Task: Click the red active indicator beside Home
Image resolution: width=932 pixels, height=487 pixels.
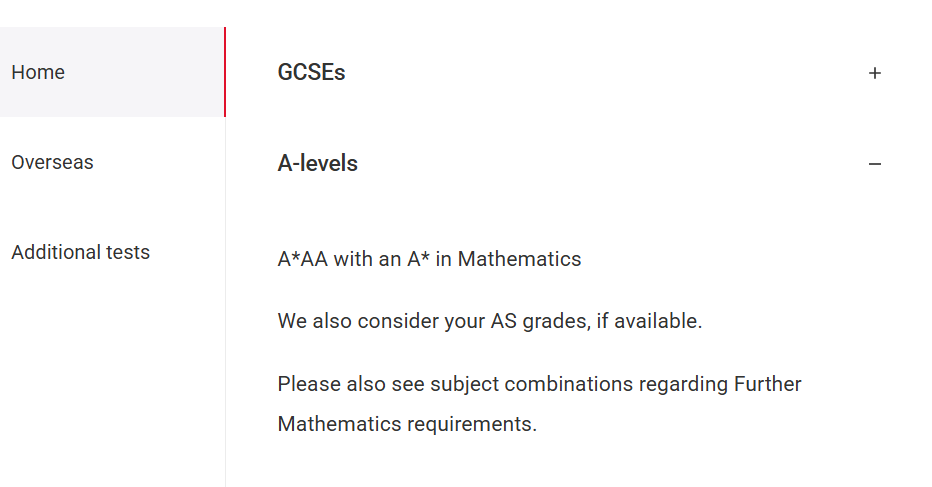Action: (x=225, y=72)
